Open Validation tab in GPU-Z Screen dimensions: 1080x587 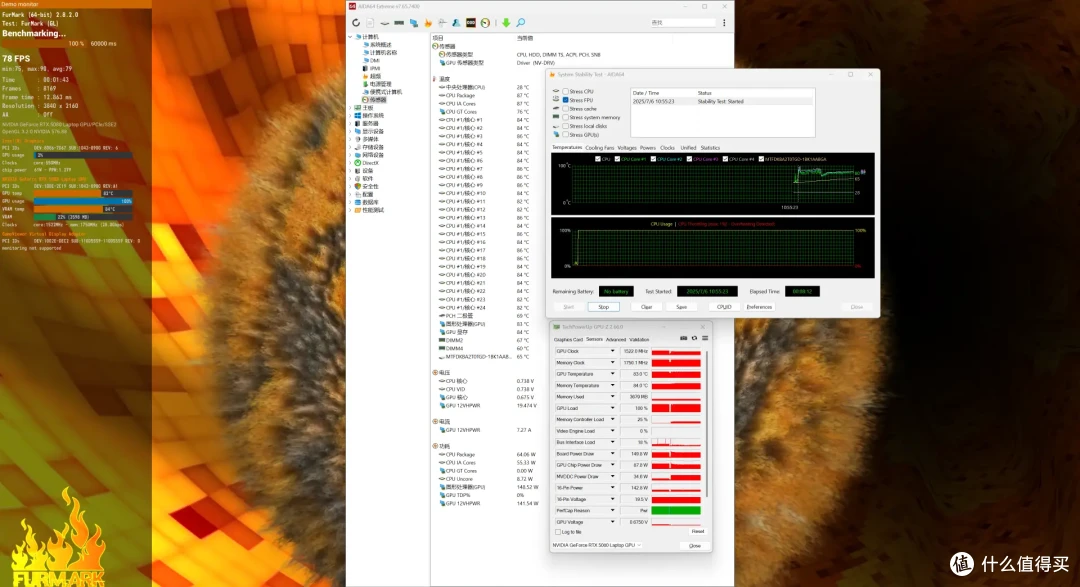639,339
